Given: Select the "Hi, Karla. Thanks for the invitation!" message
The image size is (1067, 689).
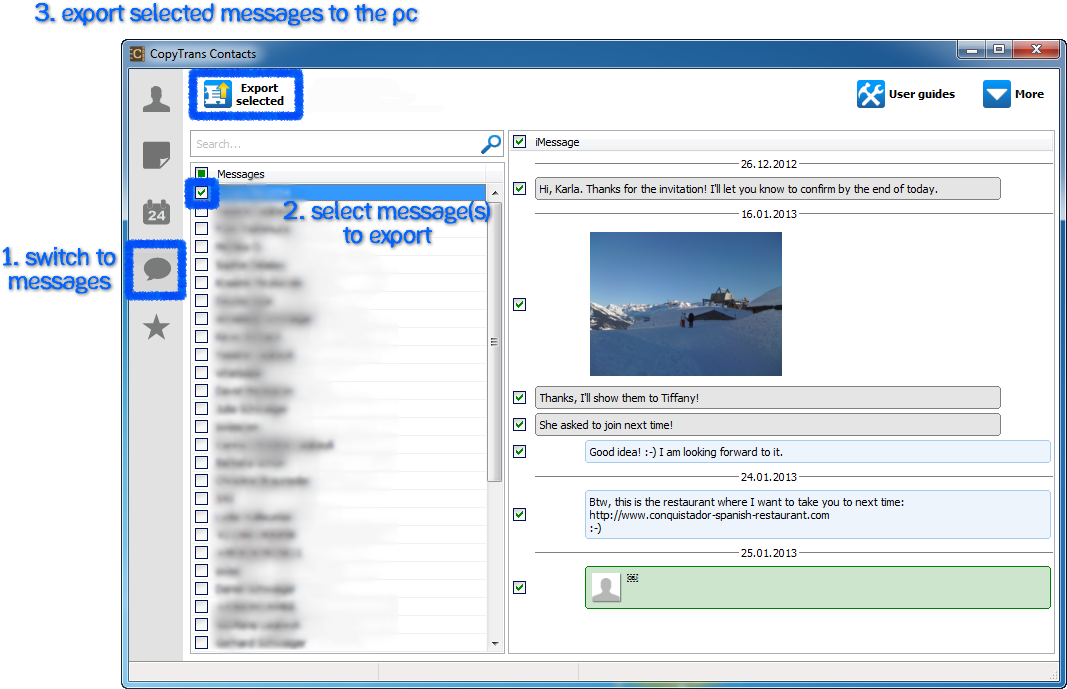Looking at the screenshot, I should pos(768,188).
